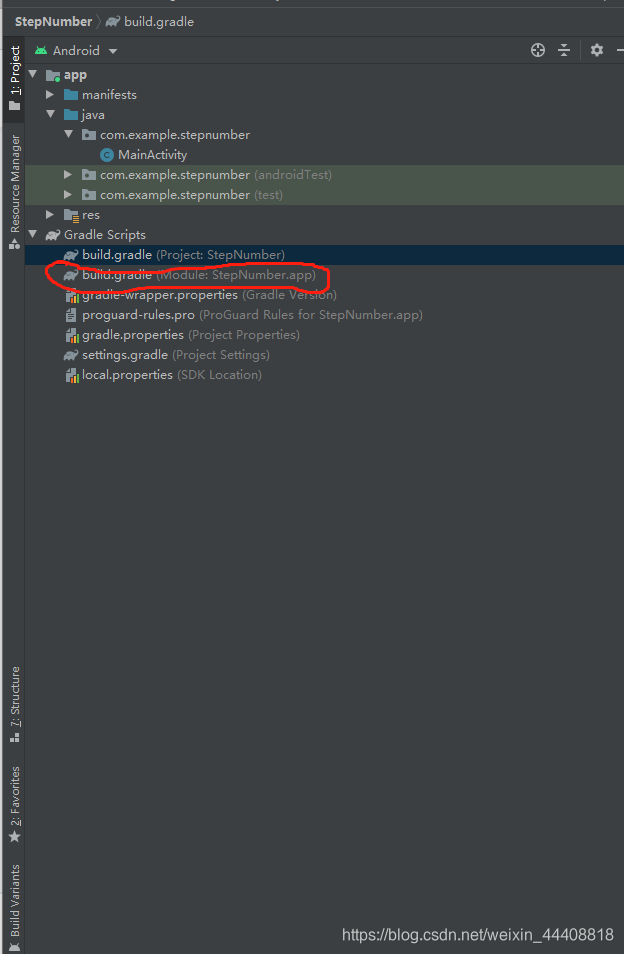Viewport: 624px width, 954px height.
Task: Click the res folder icon
Action: pyautogui.click(x=71, y=215)
